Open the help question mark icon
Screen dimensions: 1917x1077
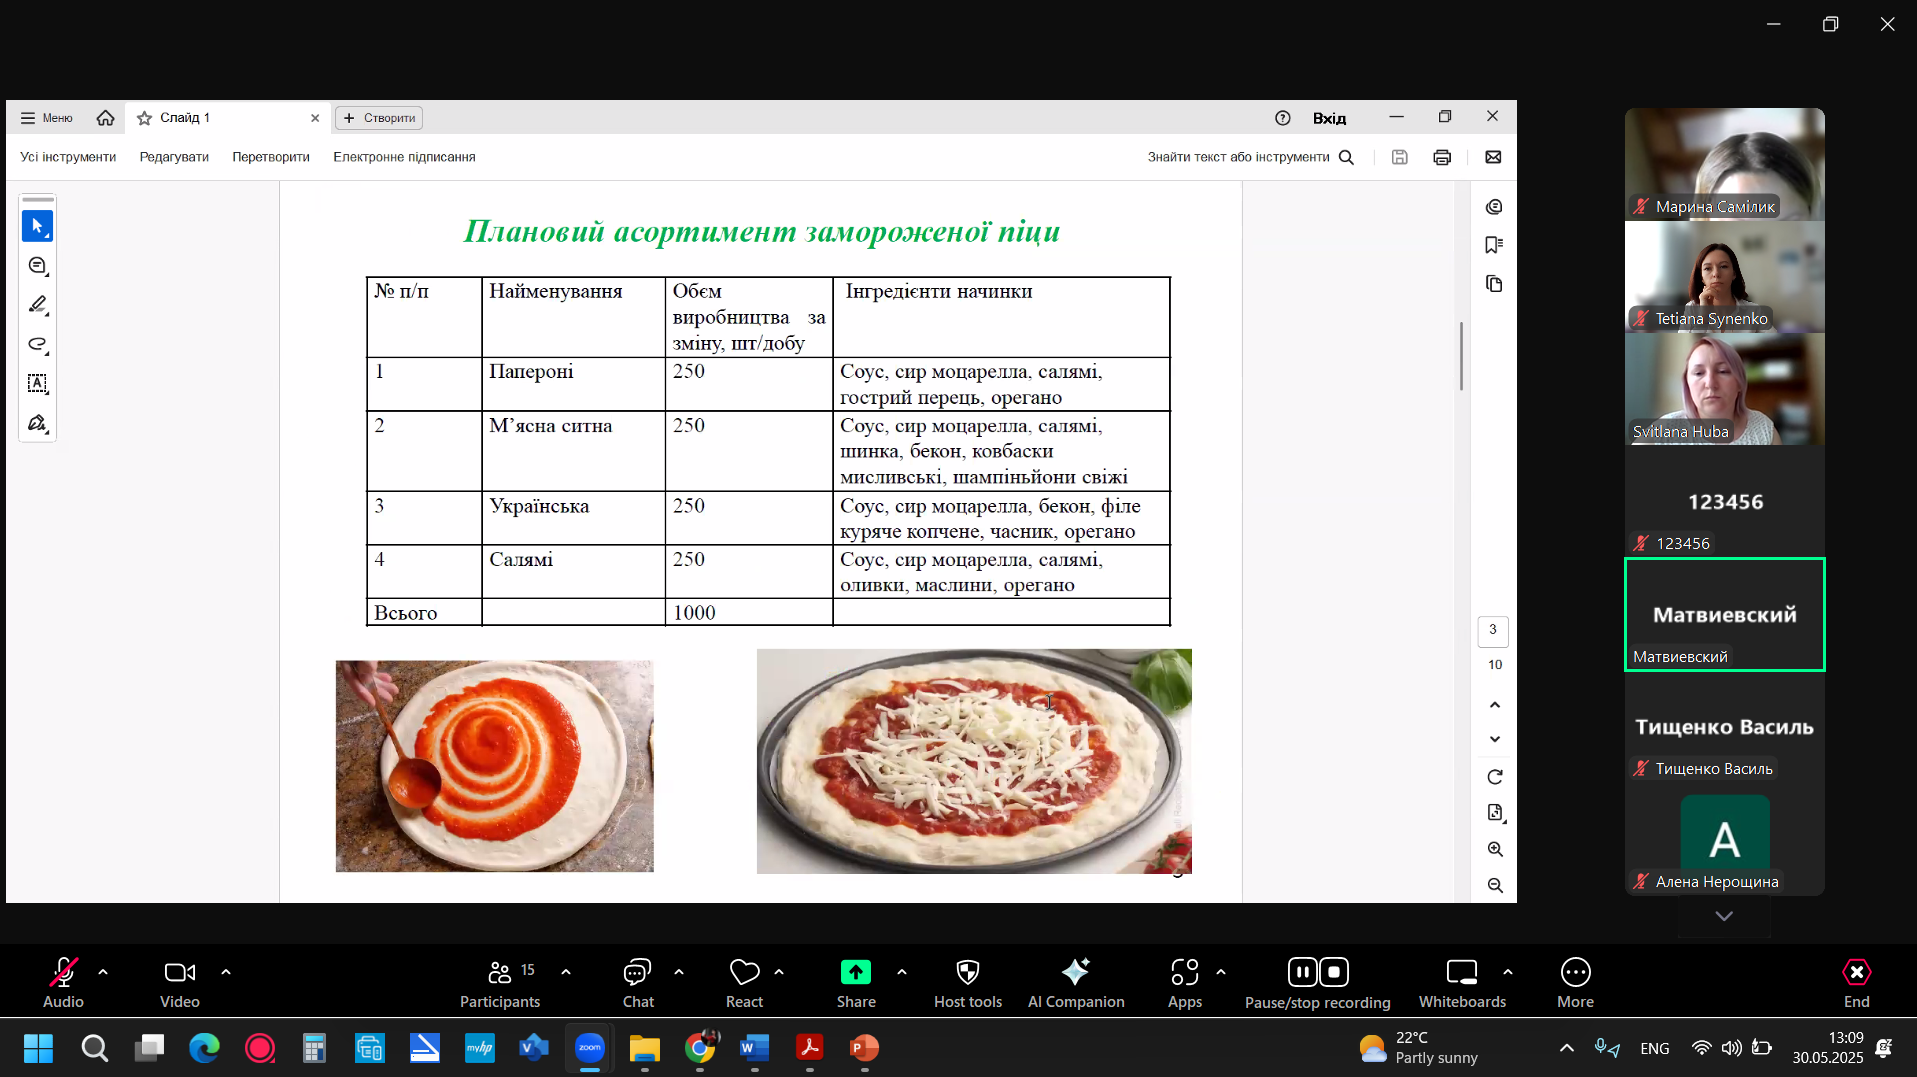point(1283,118)
